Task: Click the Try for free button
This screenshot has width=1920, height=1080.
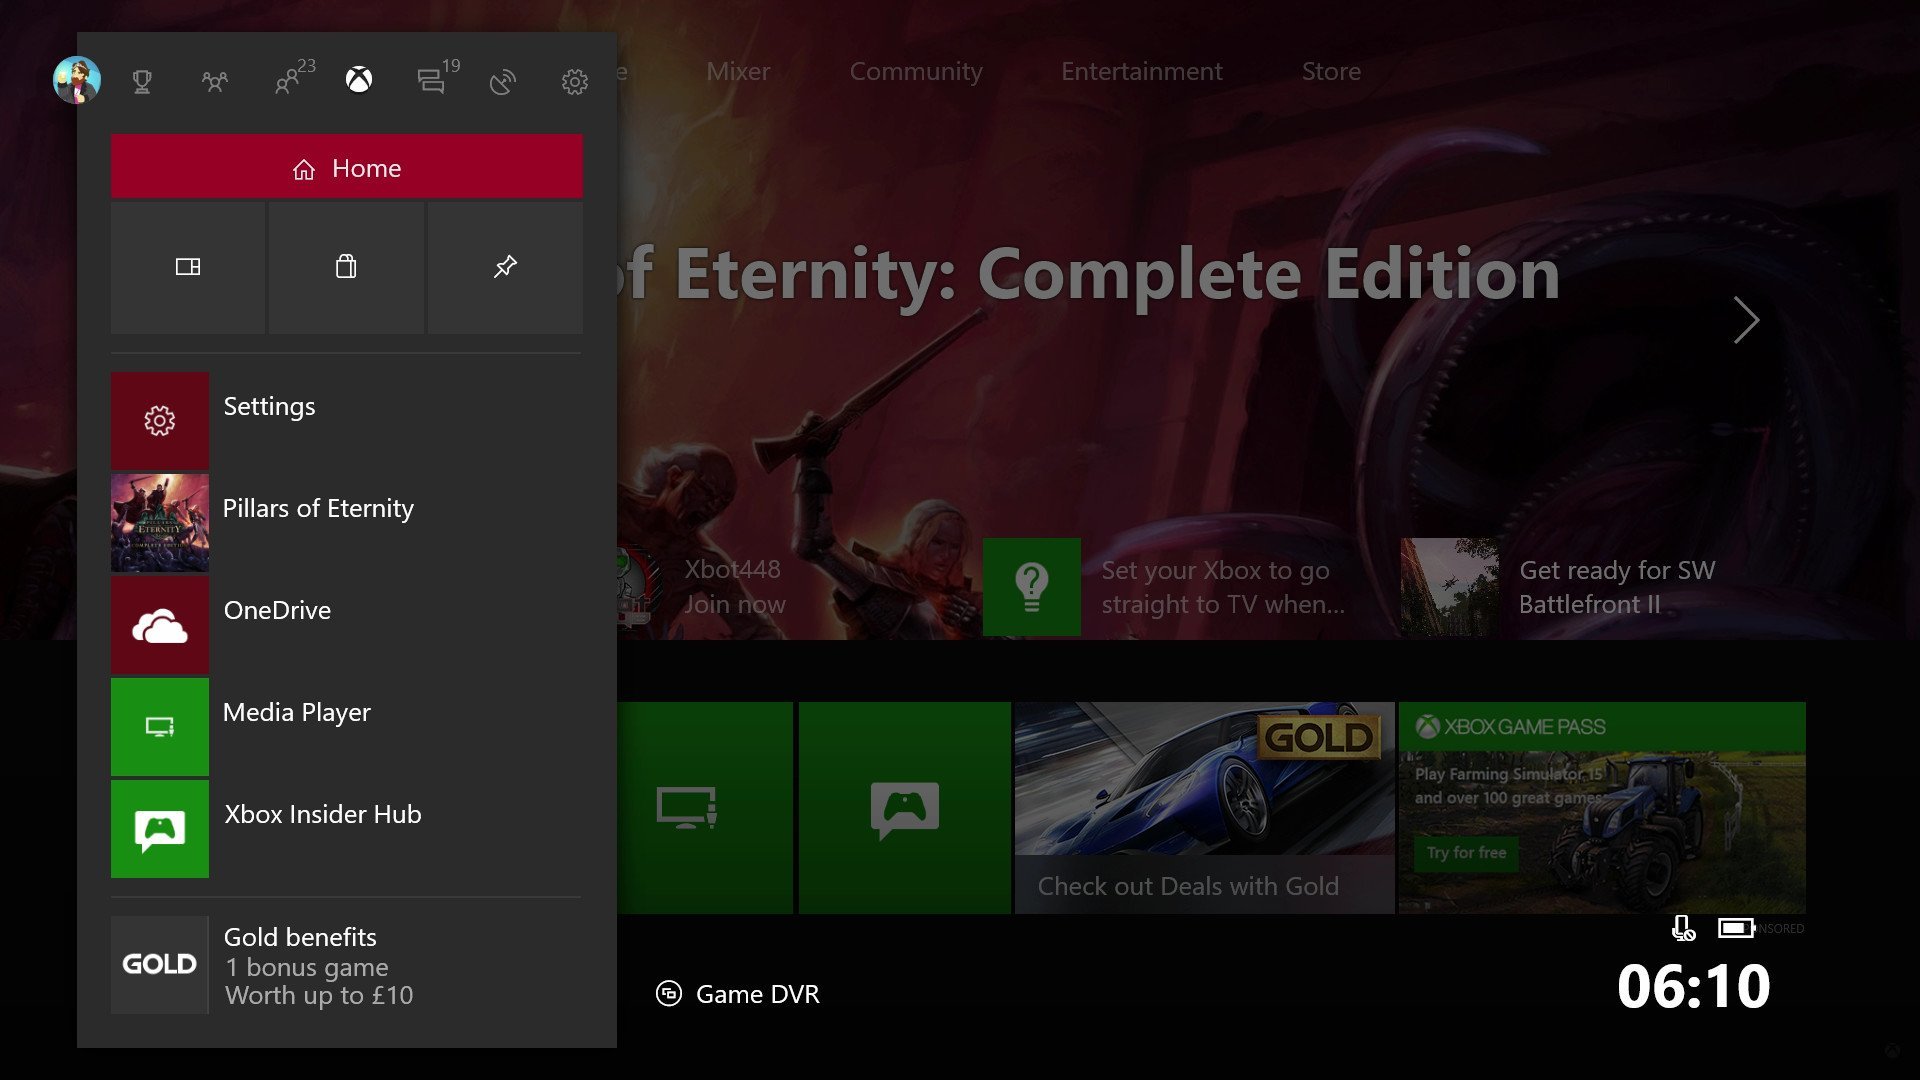Action: pyautogui.click(x=1466, y=853)
